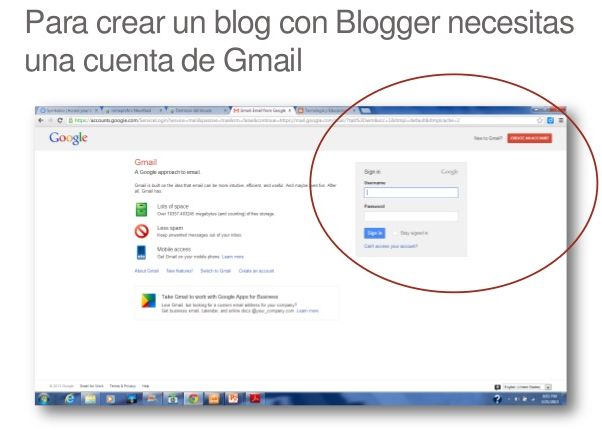Open Internet Explorer from the taskbar
Screen dimensions: 602x430
click(x=69, y=399)
